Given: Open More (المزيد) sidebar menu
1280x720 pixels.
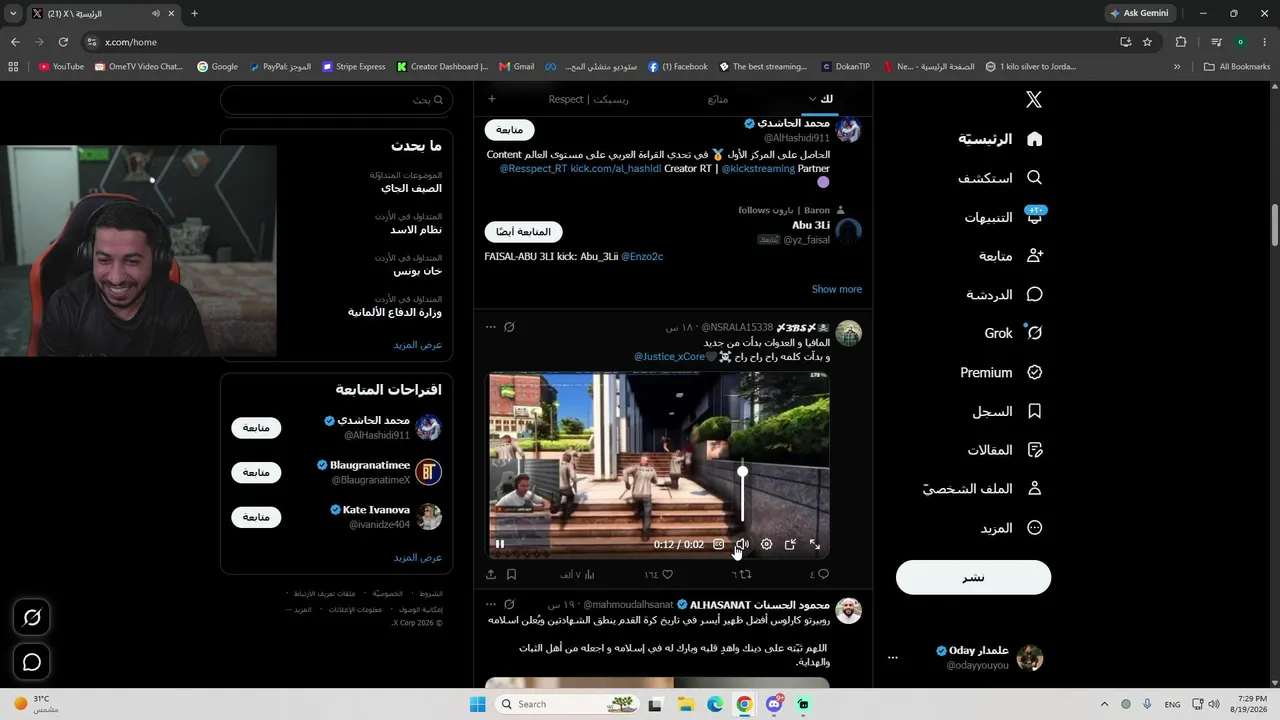Looking at the screenshot, I should (1011, 528).
